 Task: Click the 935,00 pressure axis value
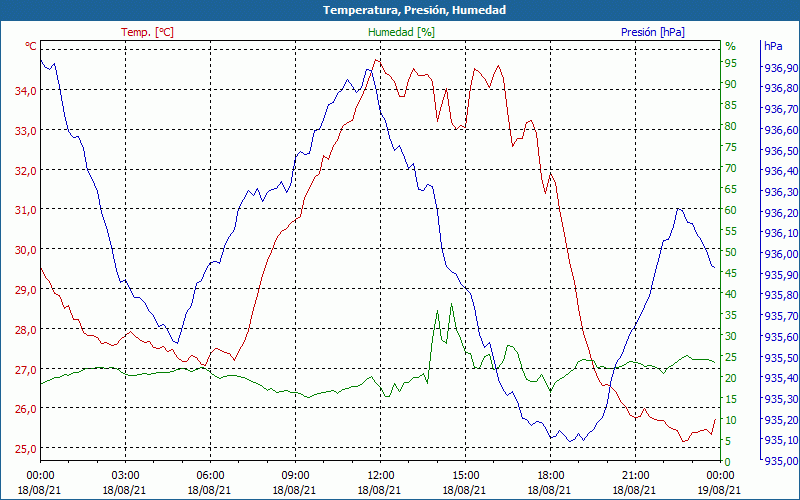click(x=781, y=461)
